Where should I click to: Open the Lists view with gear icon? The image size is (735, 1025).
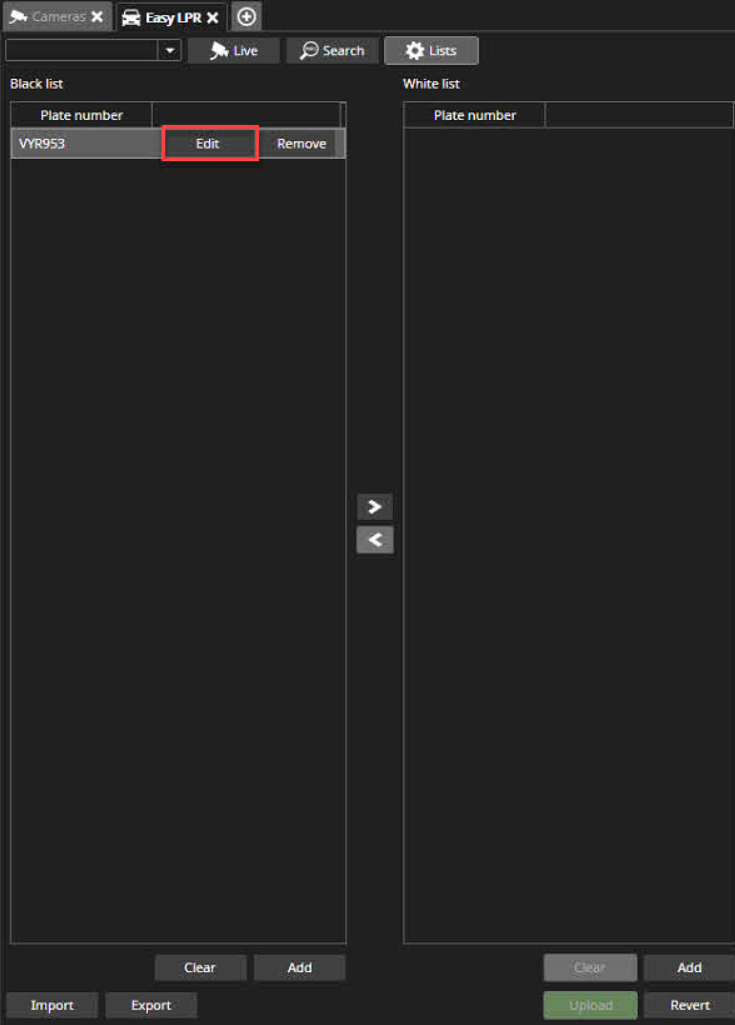(431, 50)
